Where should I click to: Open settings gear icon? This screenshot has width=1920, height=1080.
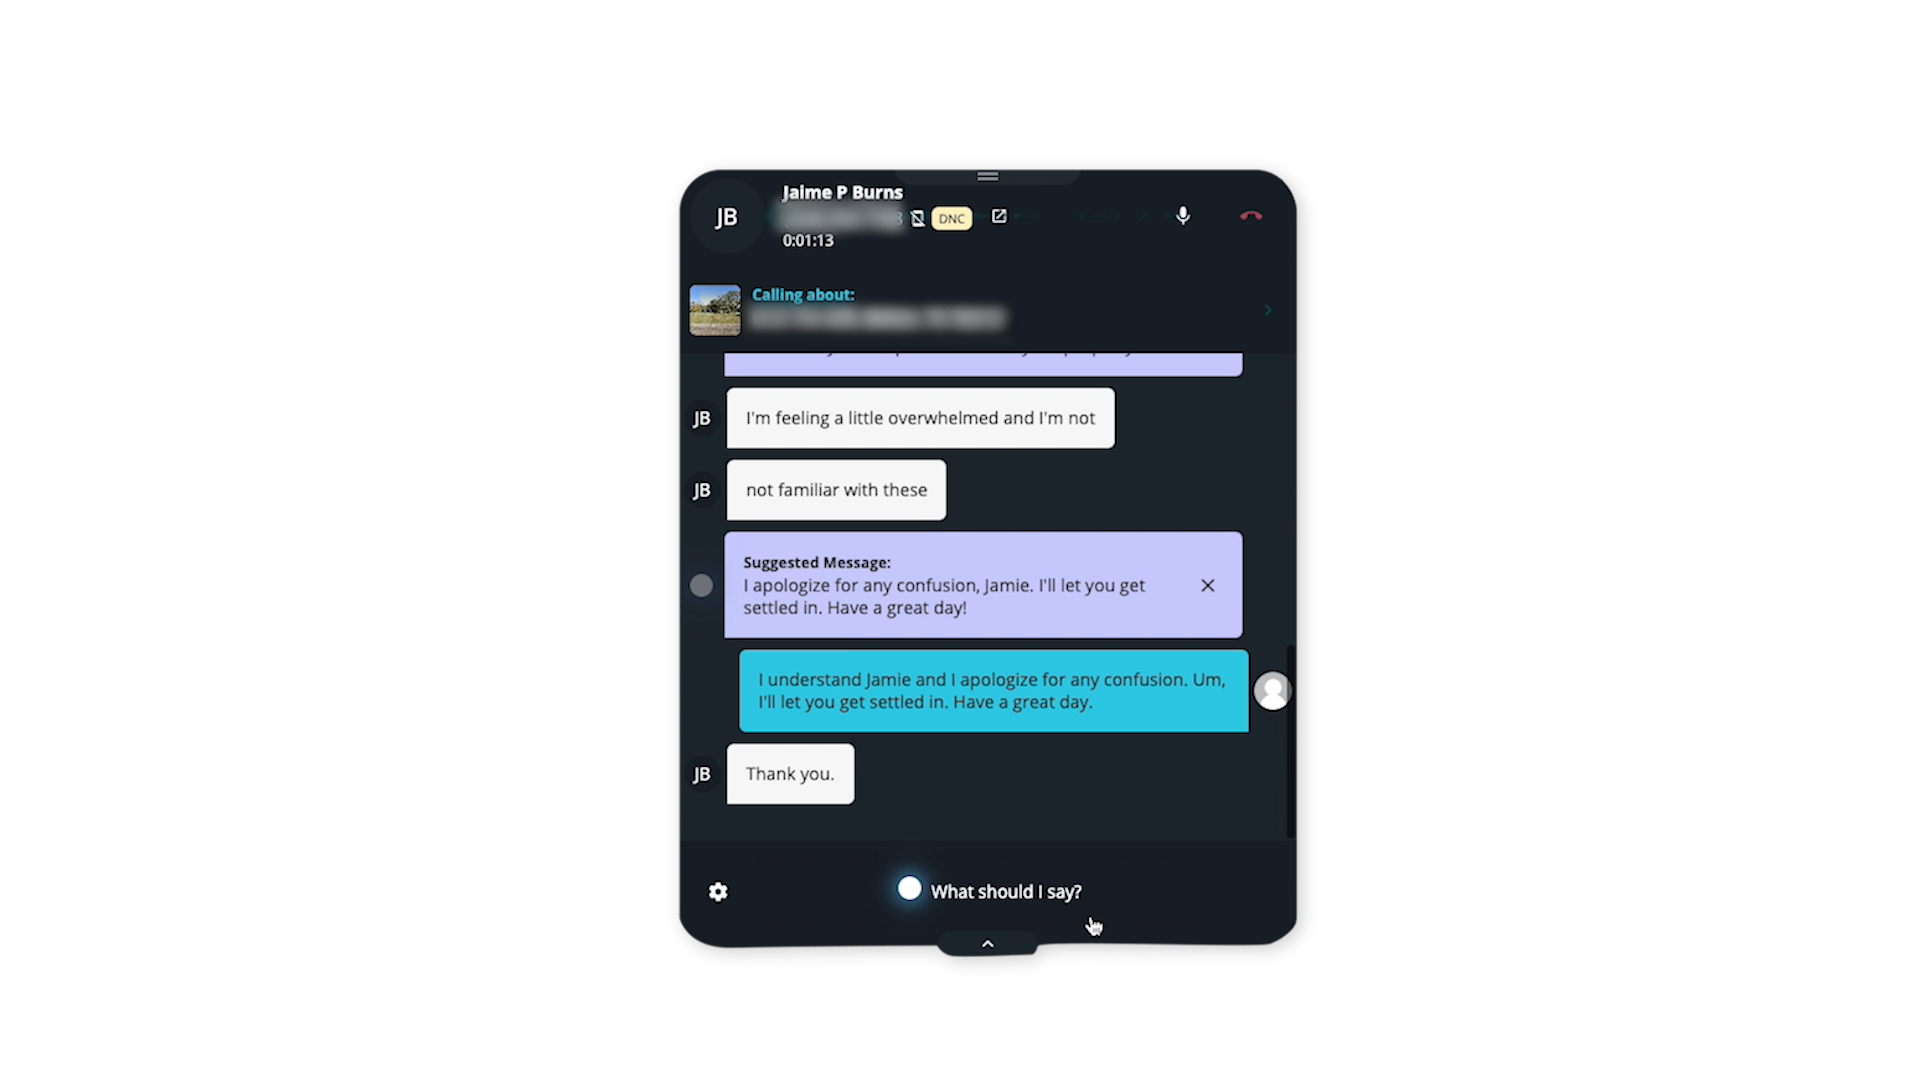pyautogui.click(x=717, y=891)
